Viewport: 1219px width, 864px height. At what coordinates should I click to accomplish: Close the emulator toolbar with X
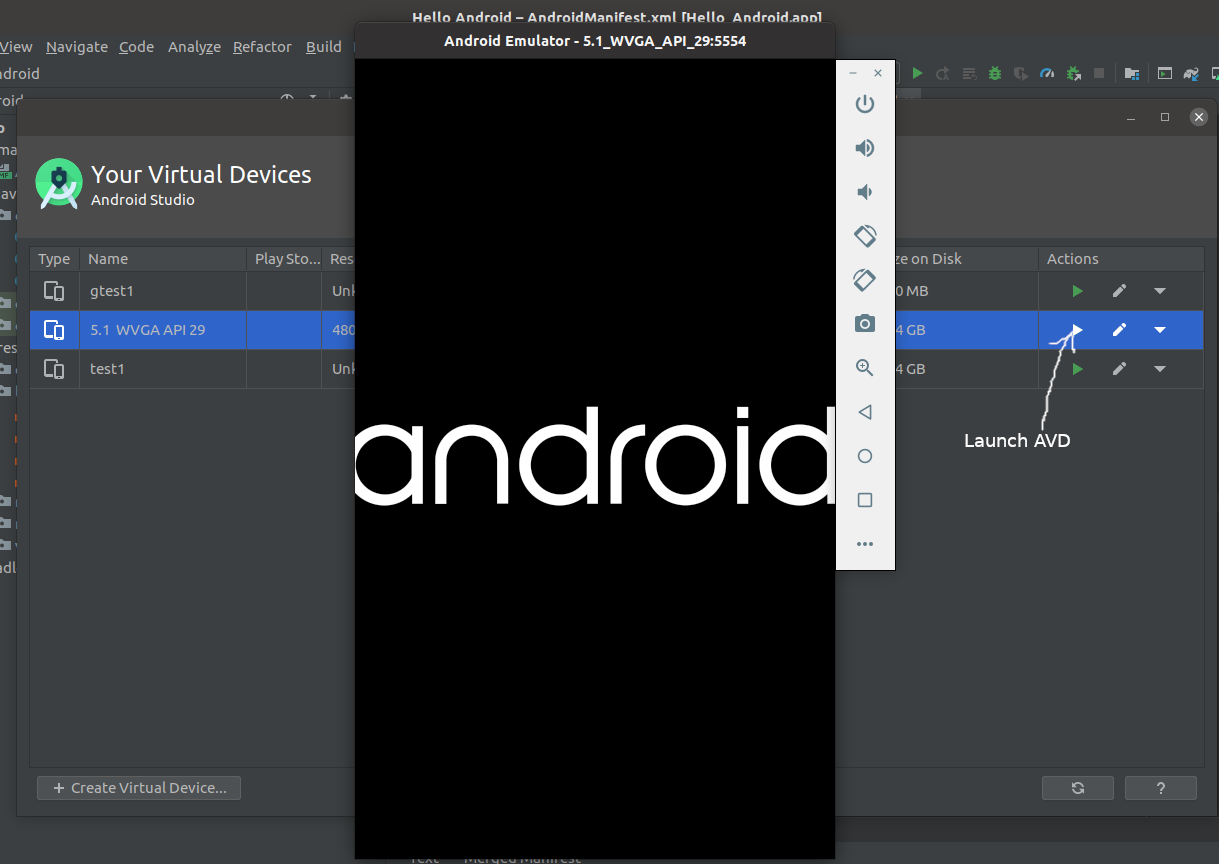point(878,73)
